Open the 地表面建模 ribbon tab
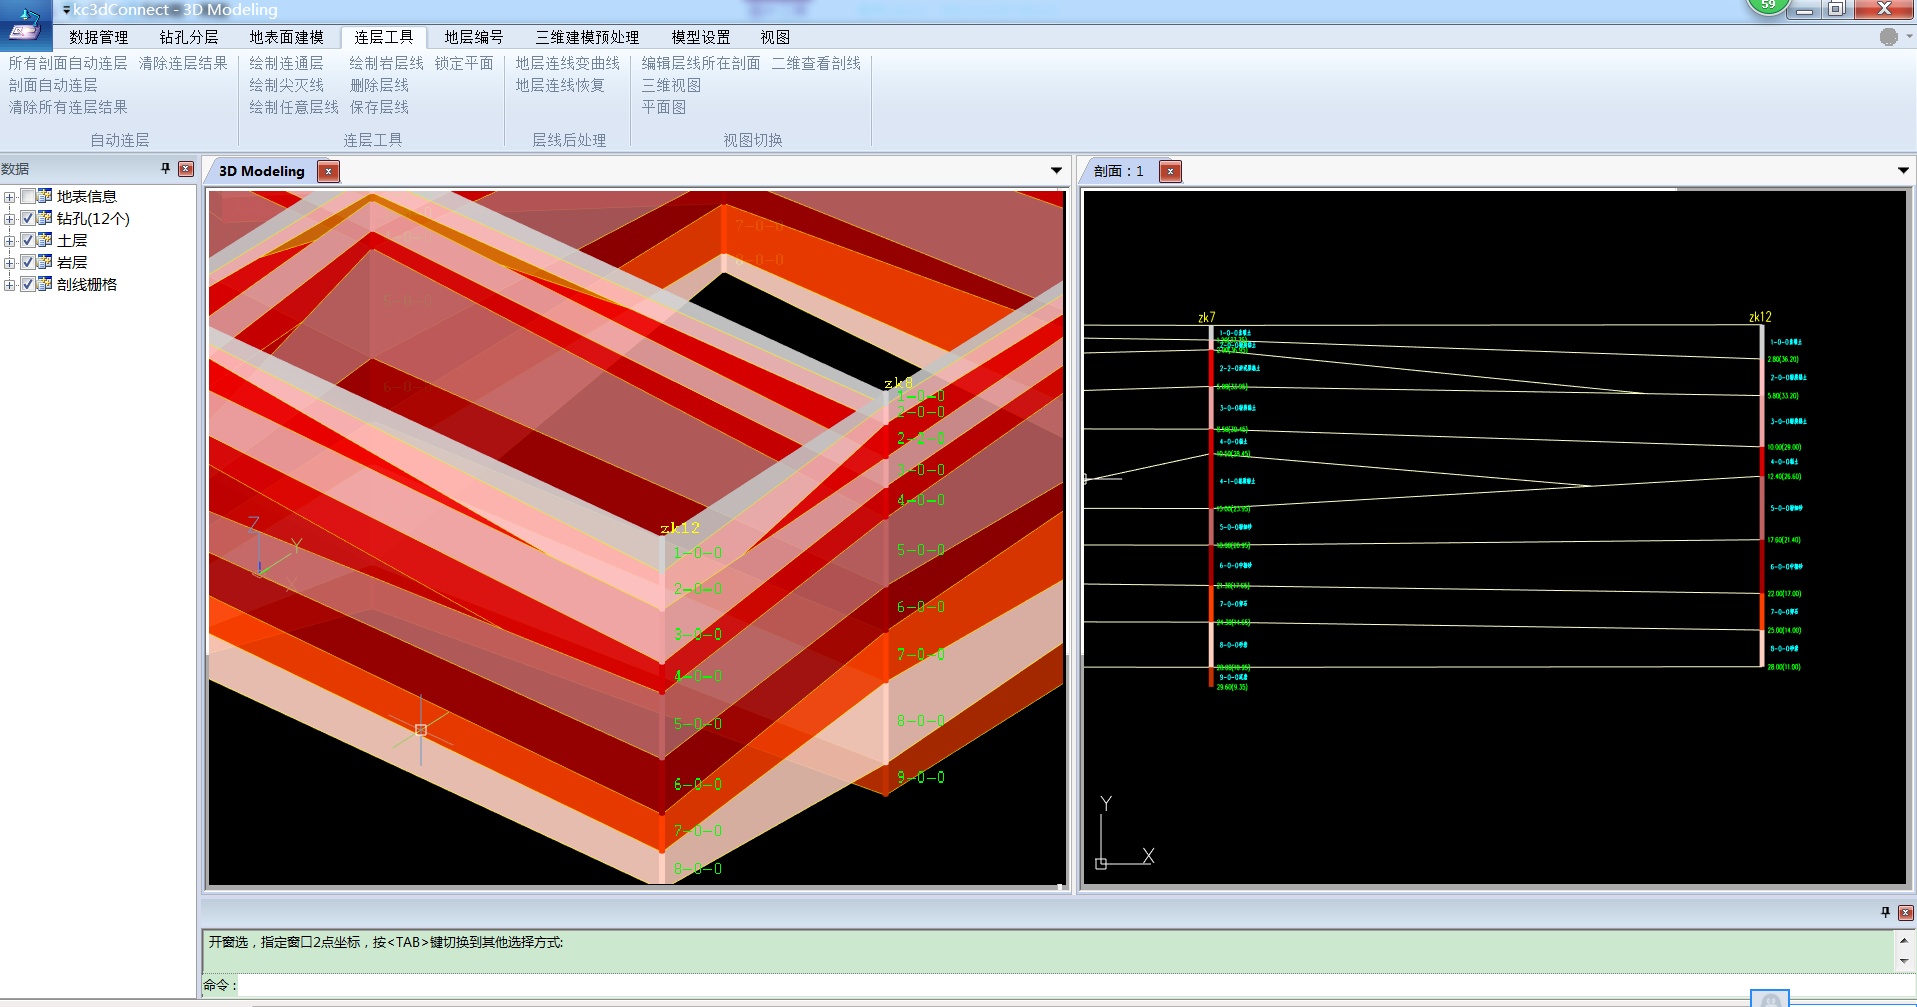The image size is (1917, 1007). tap(287, 37)
